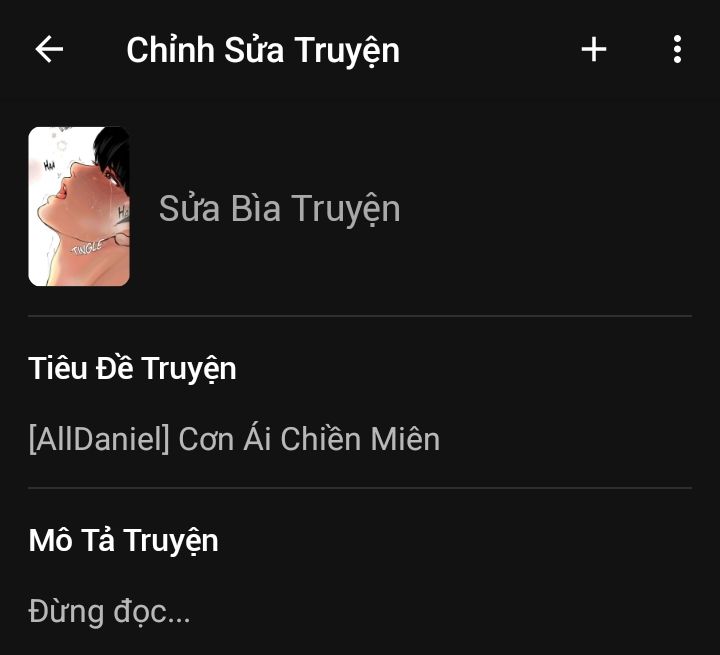The image size is (720, 655).
Task: Click the word 'Truyện' in 'Sửa Bìa Truyện'
Action: [346, 209]
